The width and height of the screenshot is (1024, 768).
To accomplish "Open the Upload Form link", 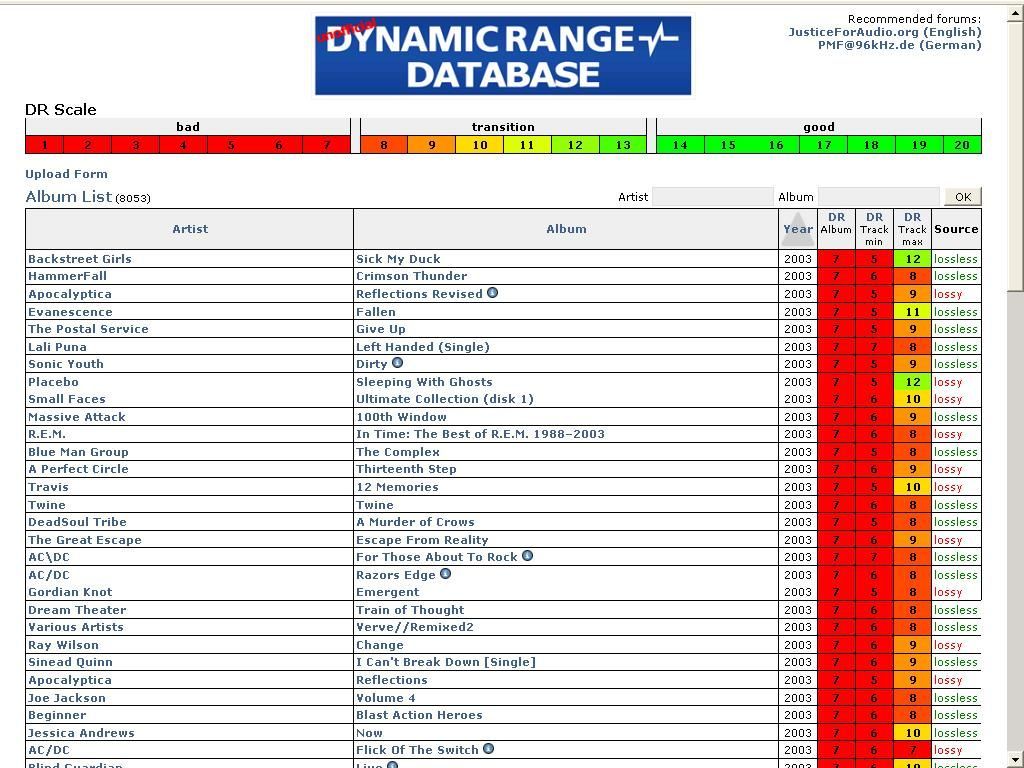I will point(67,174).
